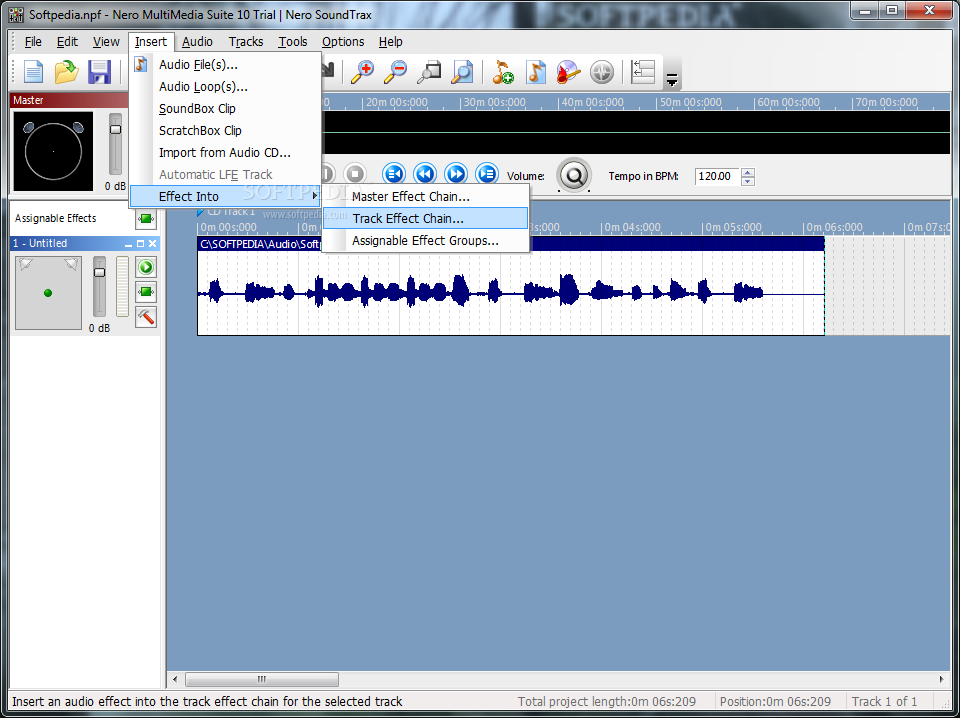This screenshot has width=960, height=718.
Task: Click the Master surround panner circle
Action: point(53,151)
